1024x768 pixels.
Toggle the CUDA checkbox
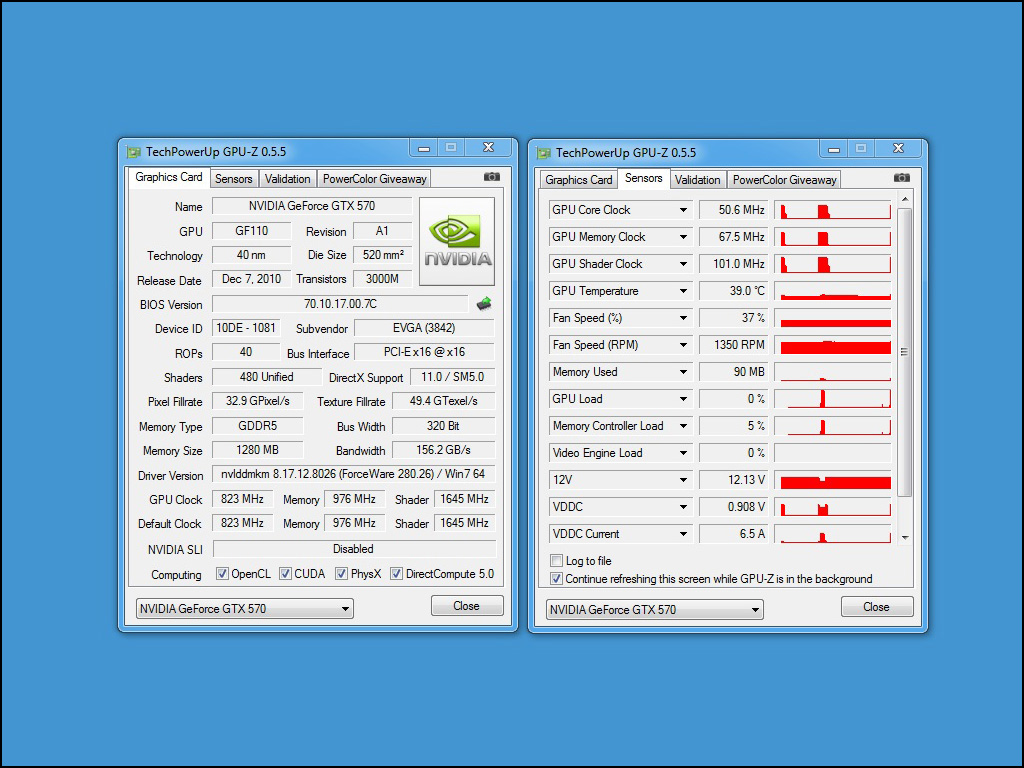coord(285,573)
